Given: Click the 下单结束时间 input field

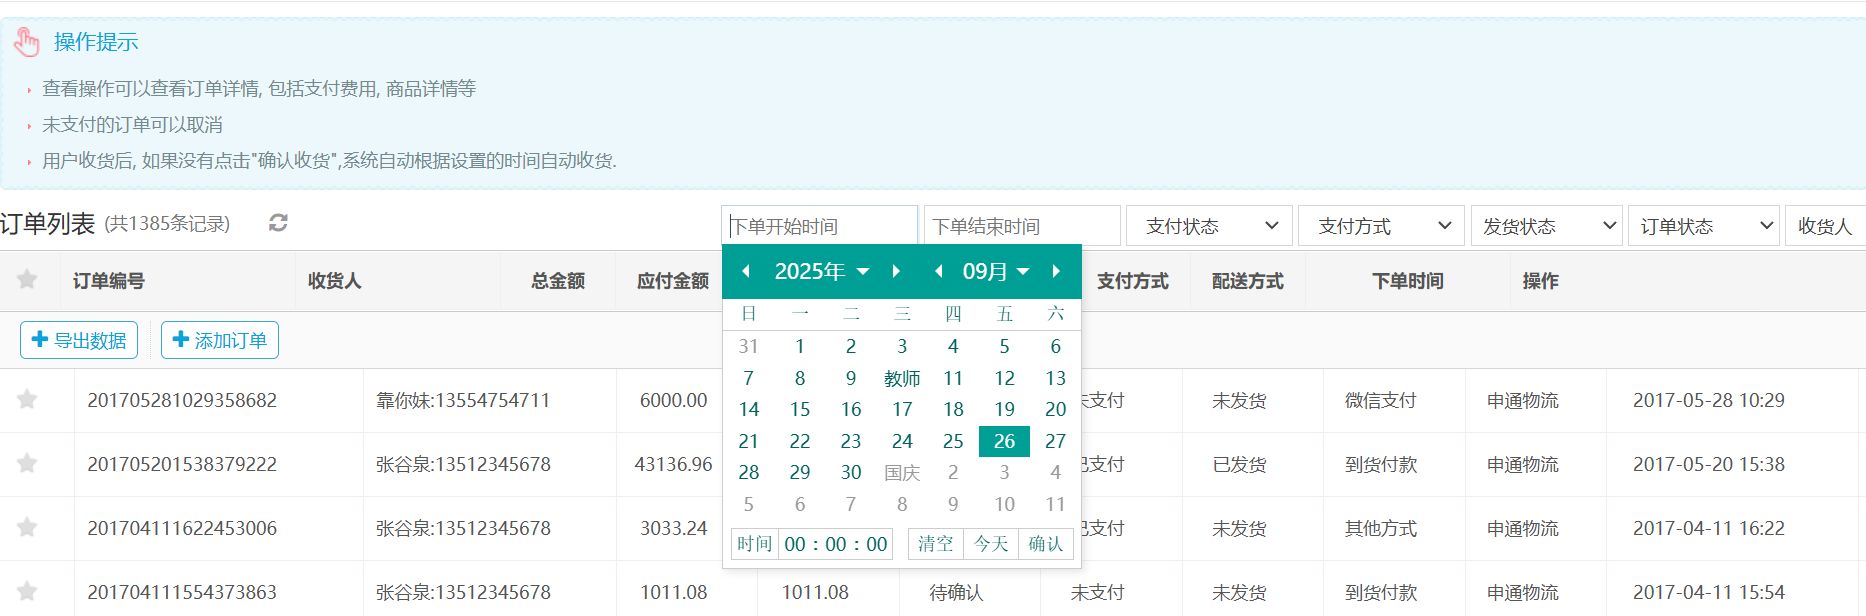Looking at the screenshot, I should [1021, 226].
